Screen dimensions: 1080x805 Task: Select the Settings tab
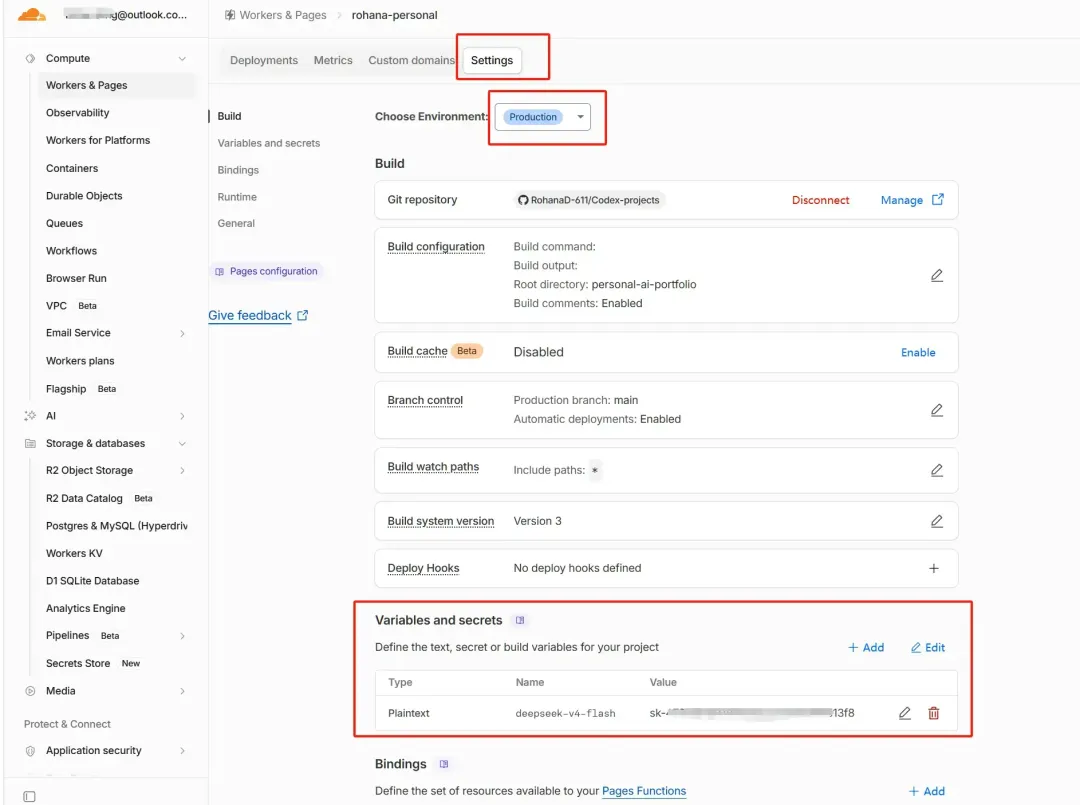point(492,60)
